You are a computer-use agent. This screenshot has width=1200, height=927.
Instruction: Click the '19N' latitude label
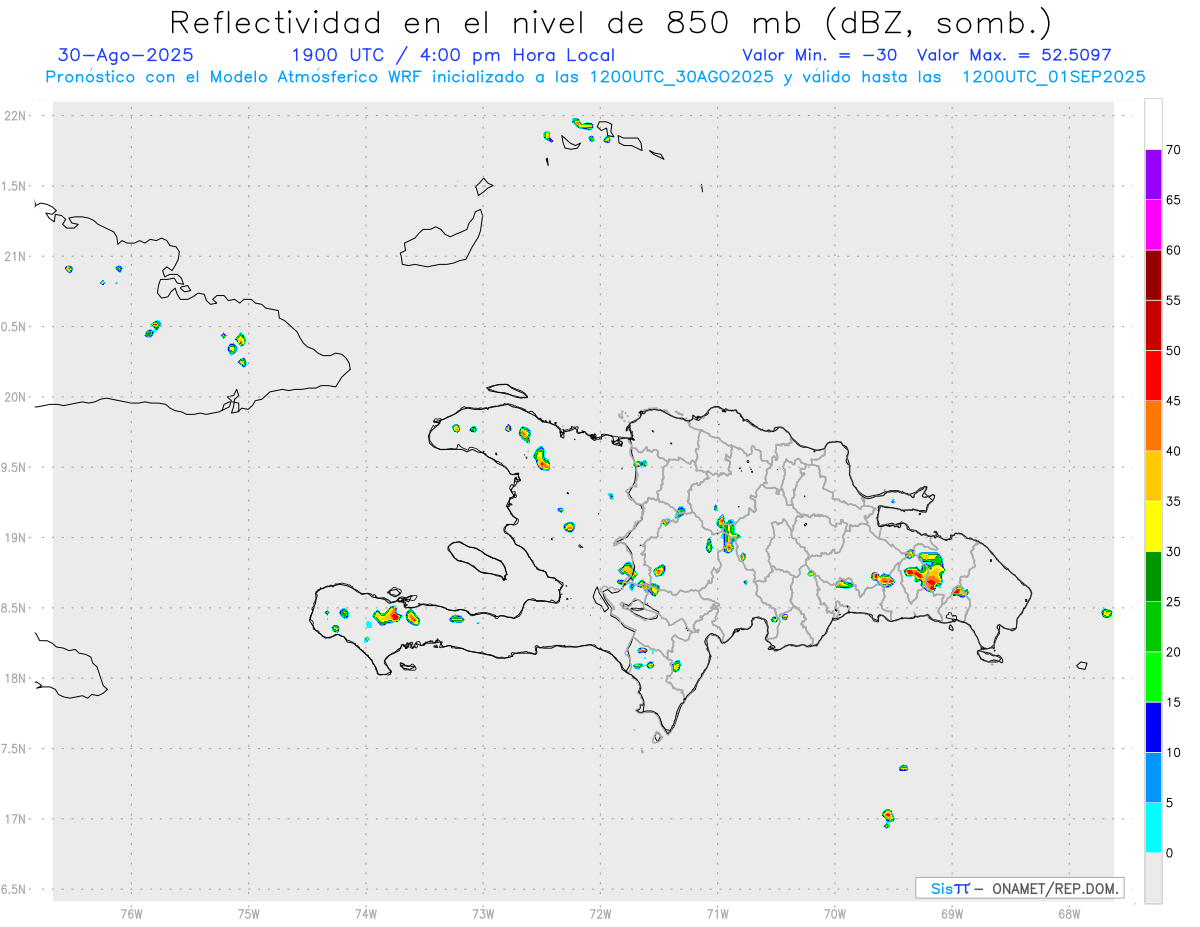(x=16, y=537)
